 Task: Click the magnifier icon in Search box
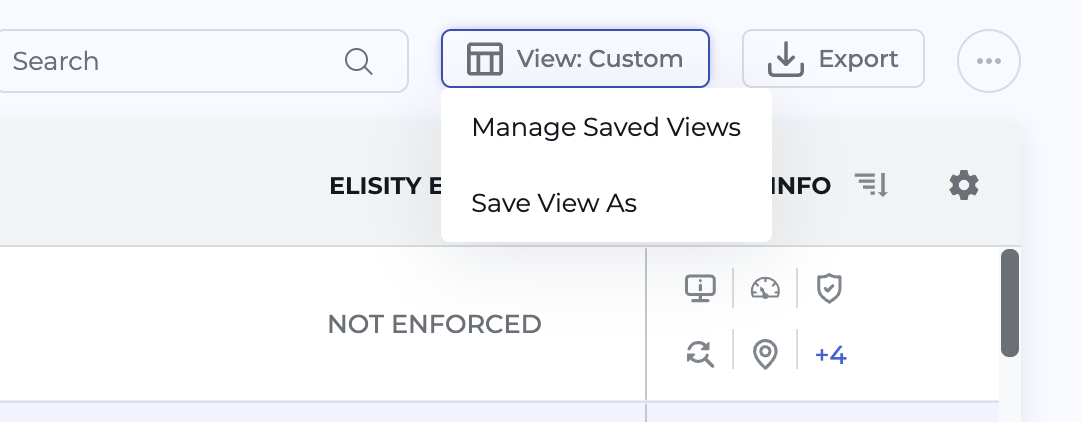pyautogui.click(x=358, y=61)
